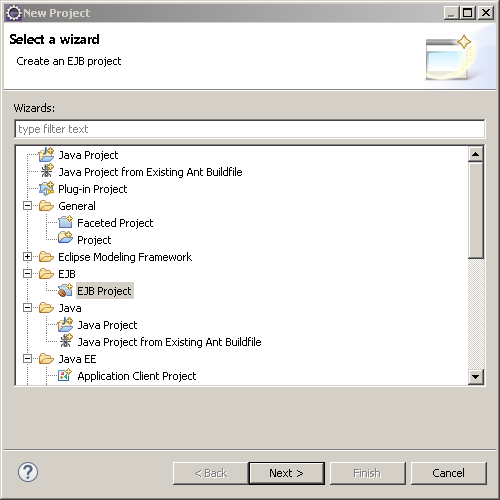
Task: Select Java Project under the Java folder
Action: [x=107, y=325]
